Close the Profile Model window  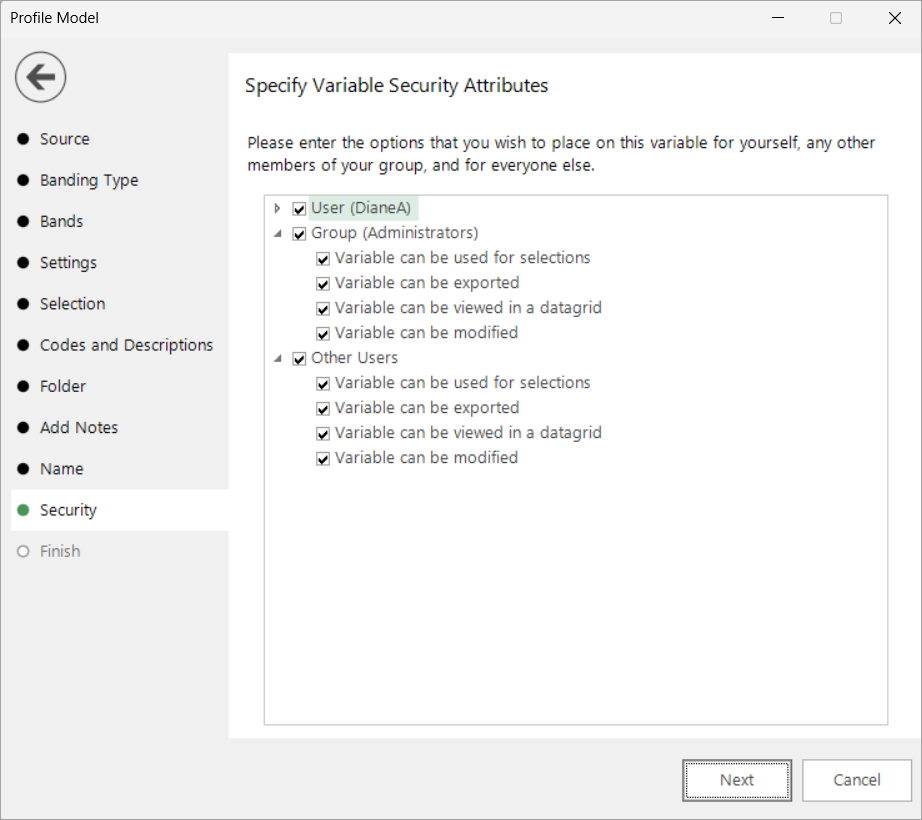(x=895, y=18)
